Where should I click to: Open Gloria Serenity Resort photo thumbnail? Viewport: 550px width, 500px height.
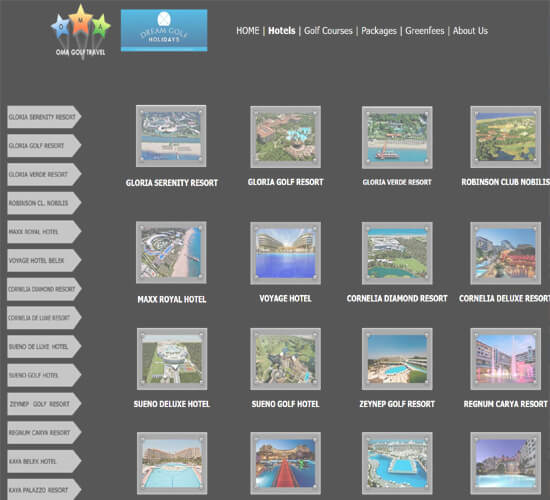[171, 136]
